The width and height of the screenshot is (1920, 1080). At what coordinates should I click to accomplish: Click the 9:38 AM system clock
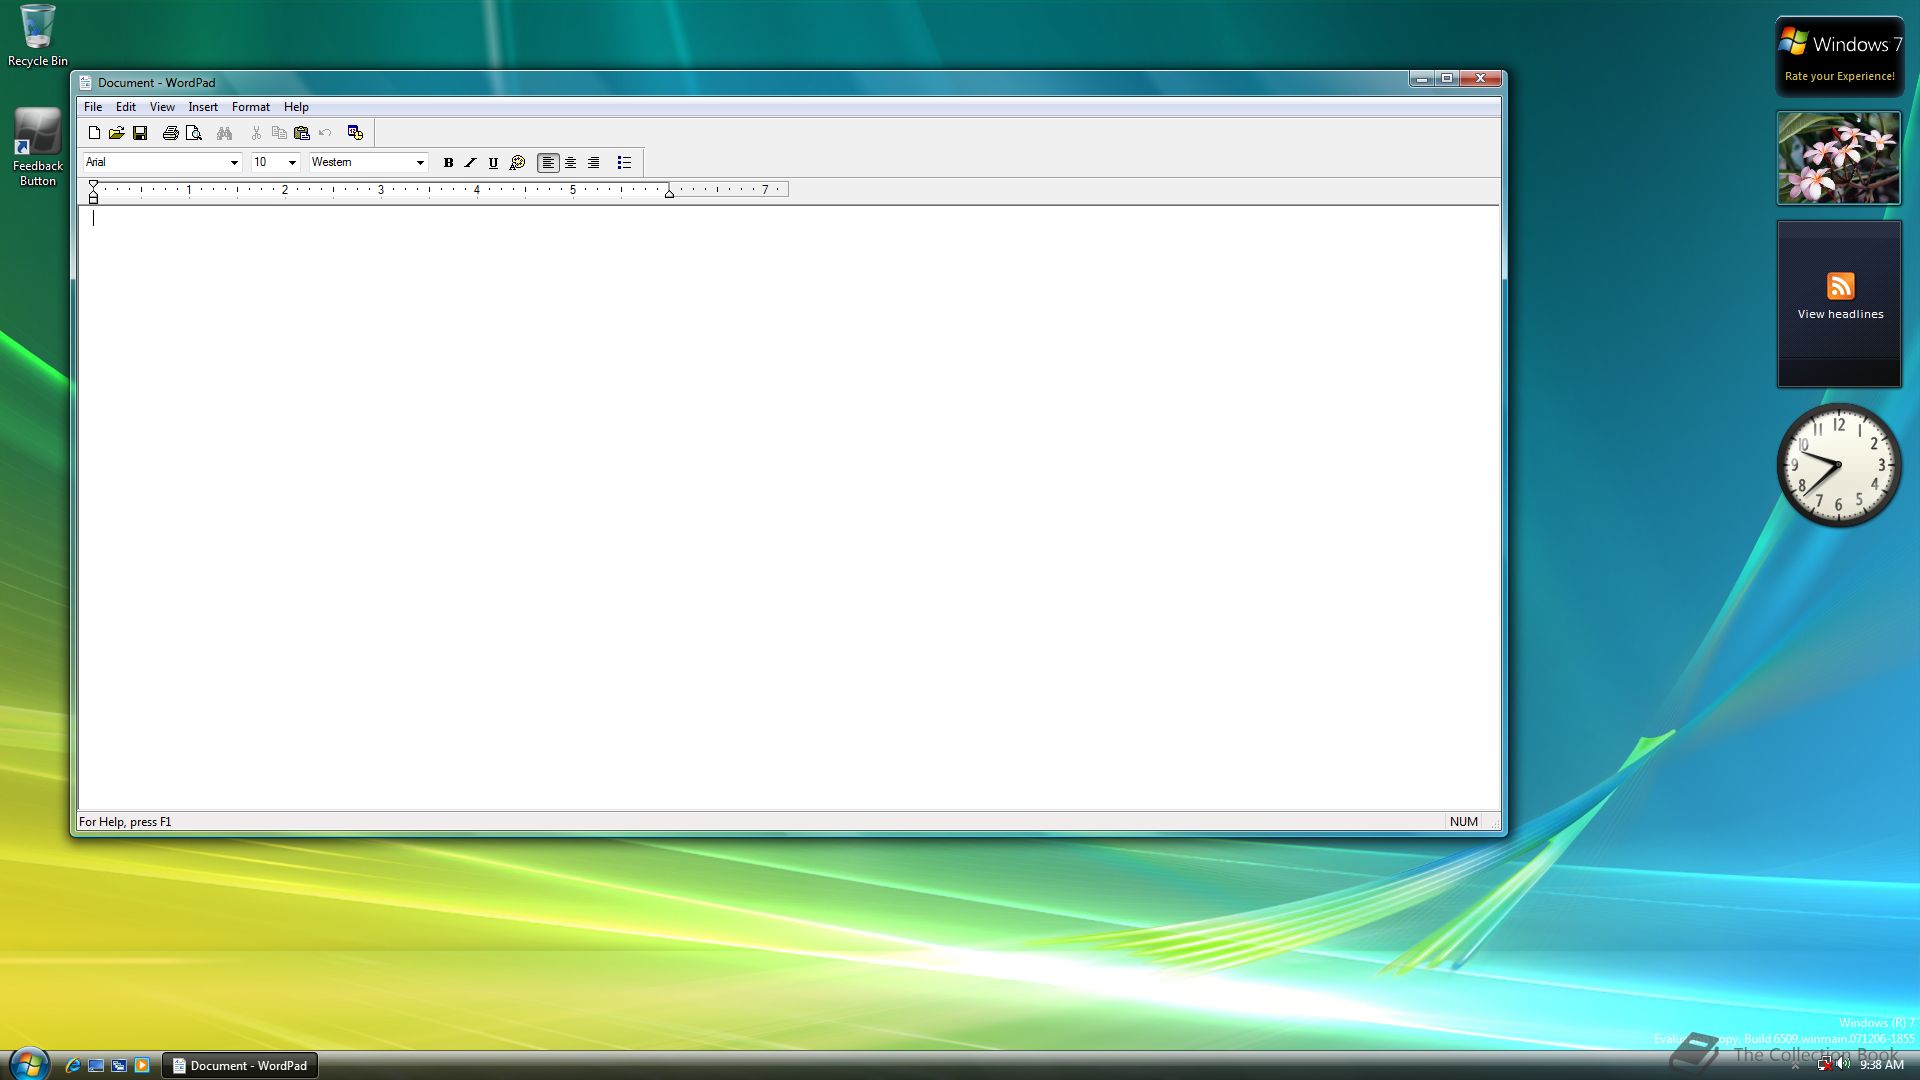tap(1881, 1065)
